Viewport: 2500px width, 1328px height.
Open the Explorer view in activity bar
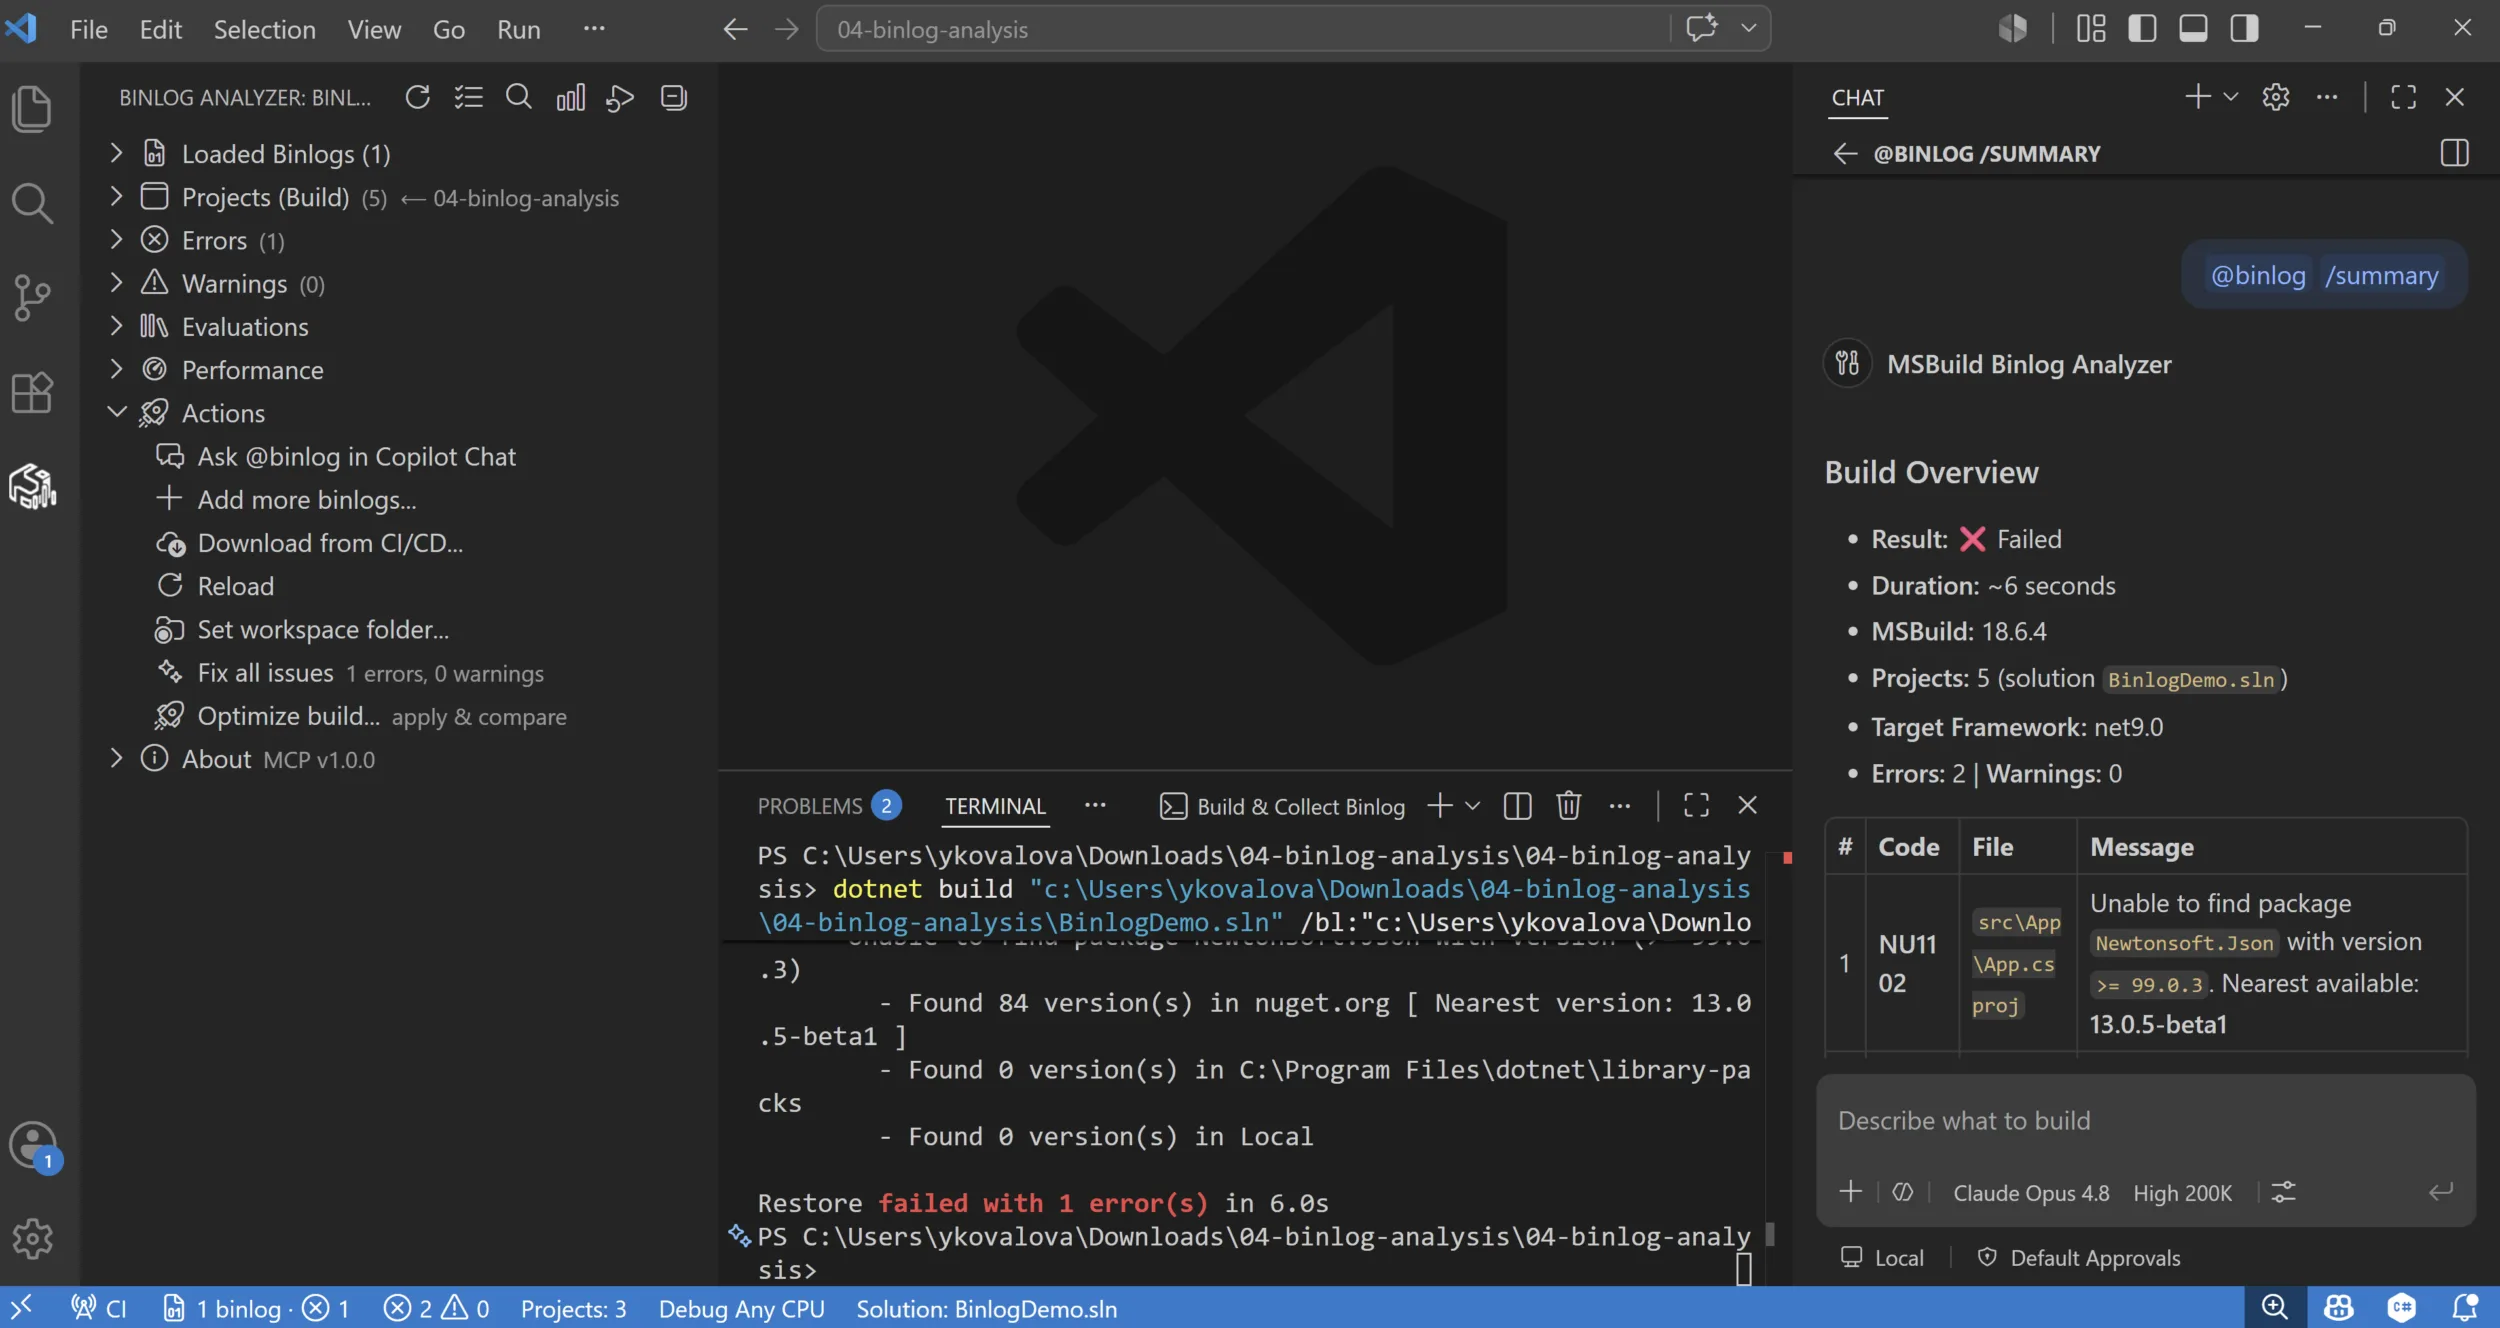pos(32,108)
